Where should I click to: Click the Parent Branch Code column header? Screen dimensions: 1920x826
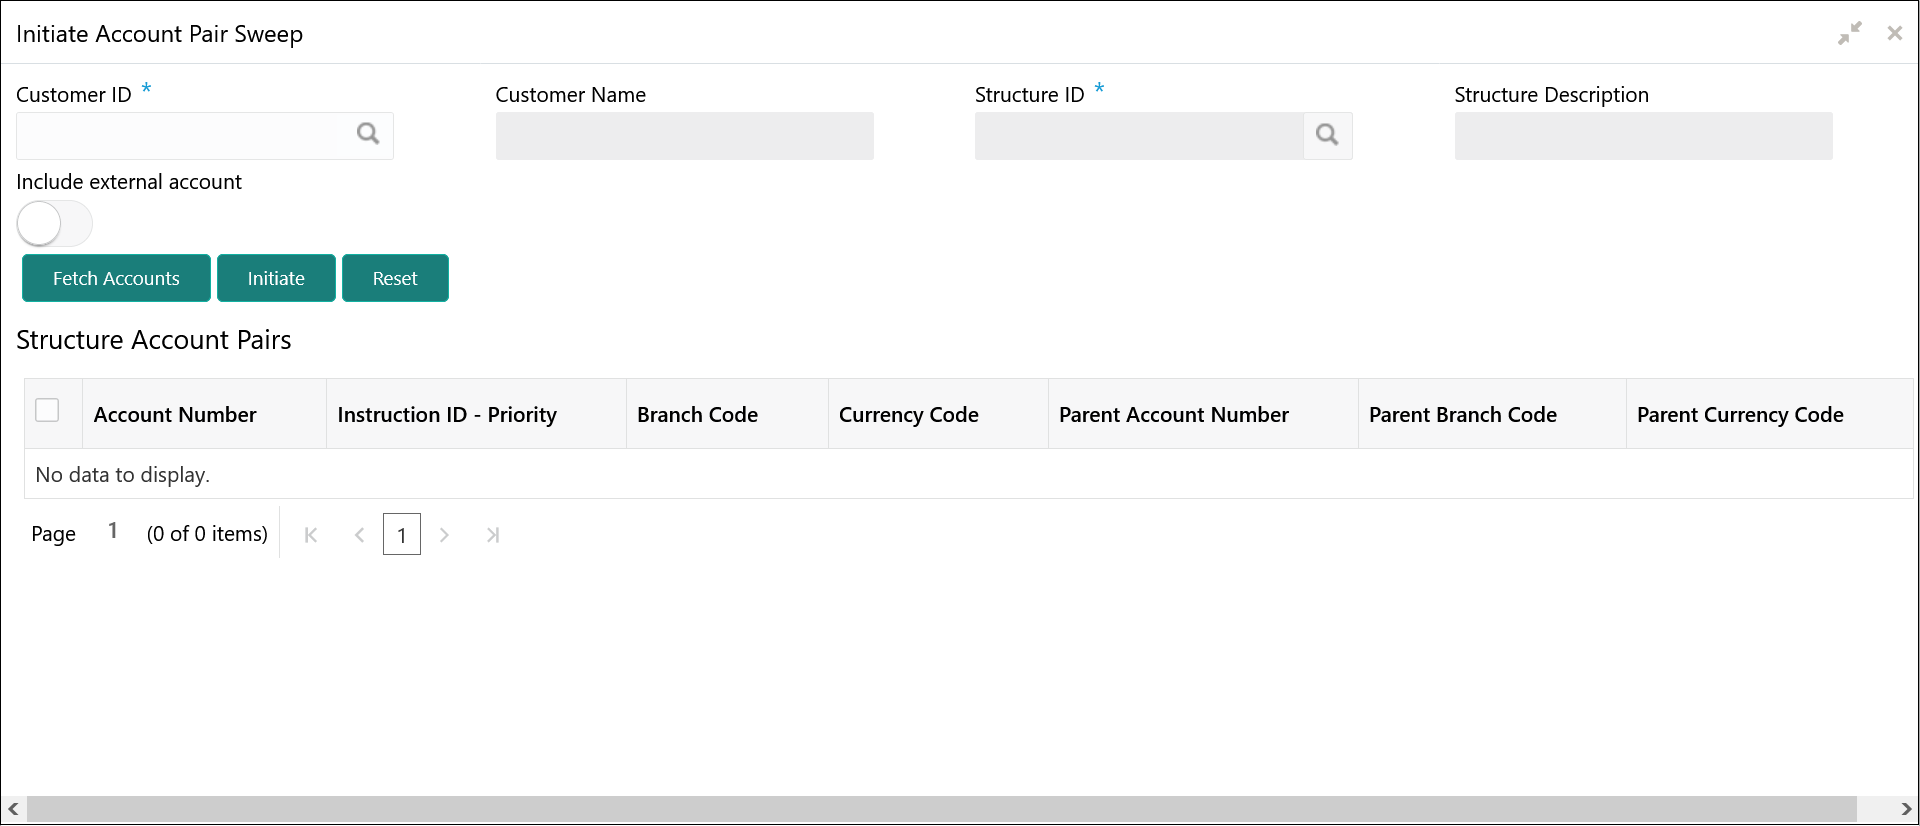pos(1492,414)
